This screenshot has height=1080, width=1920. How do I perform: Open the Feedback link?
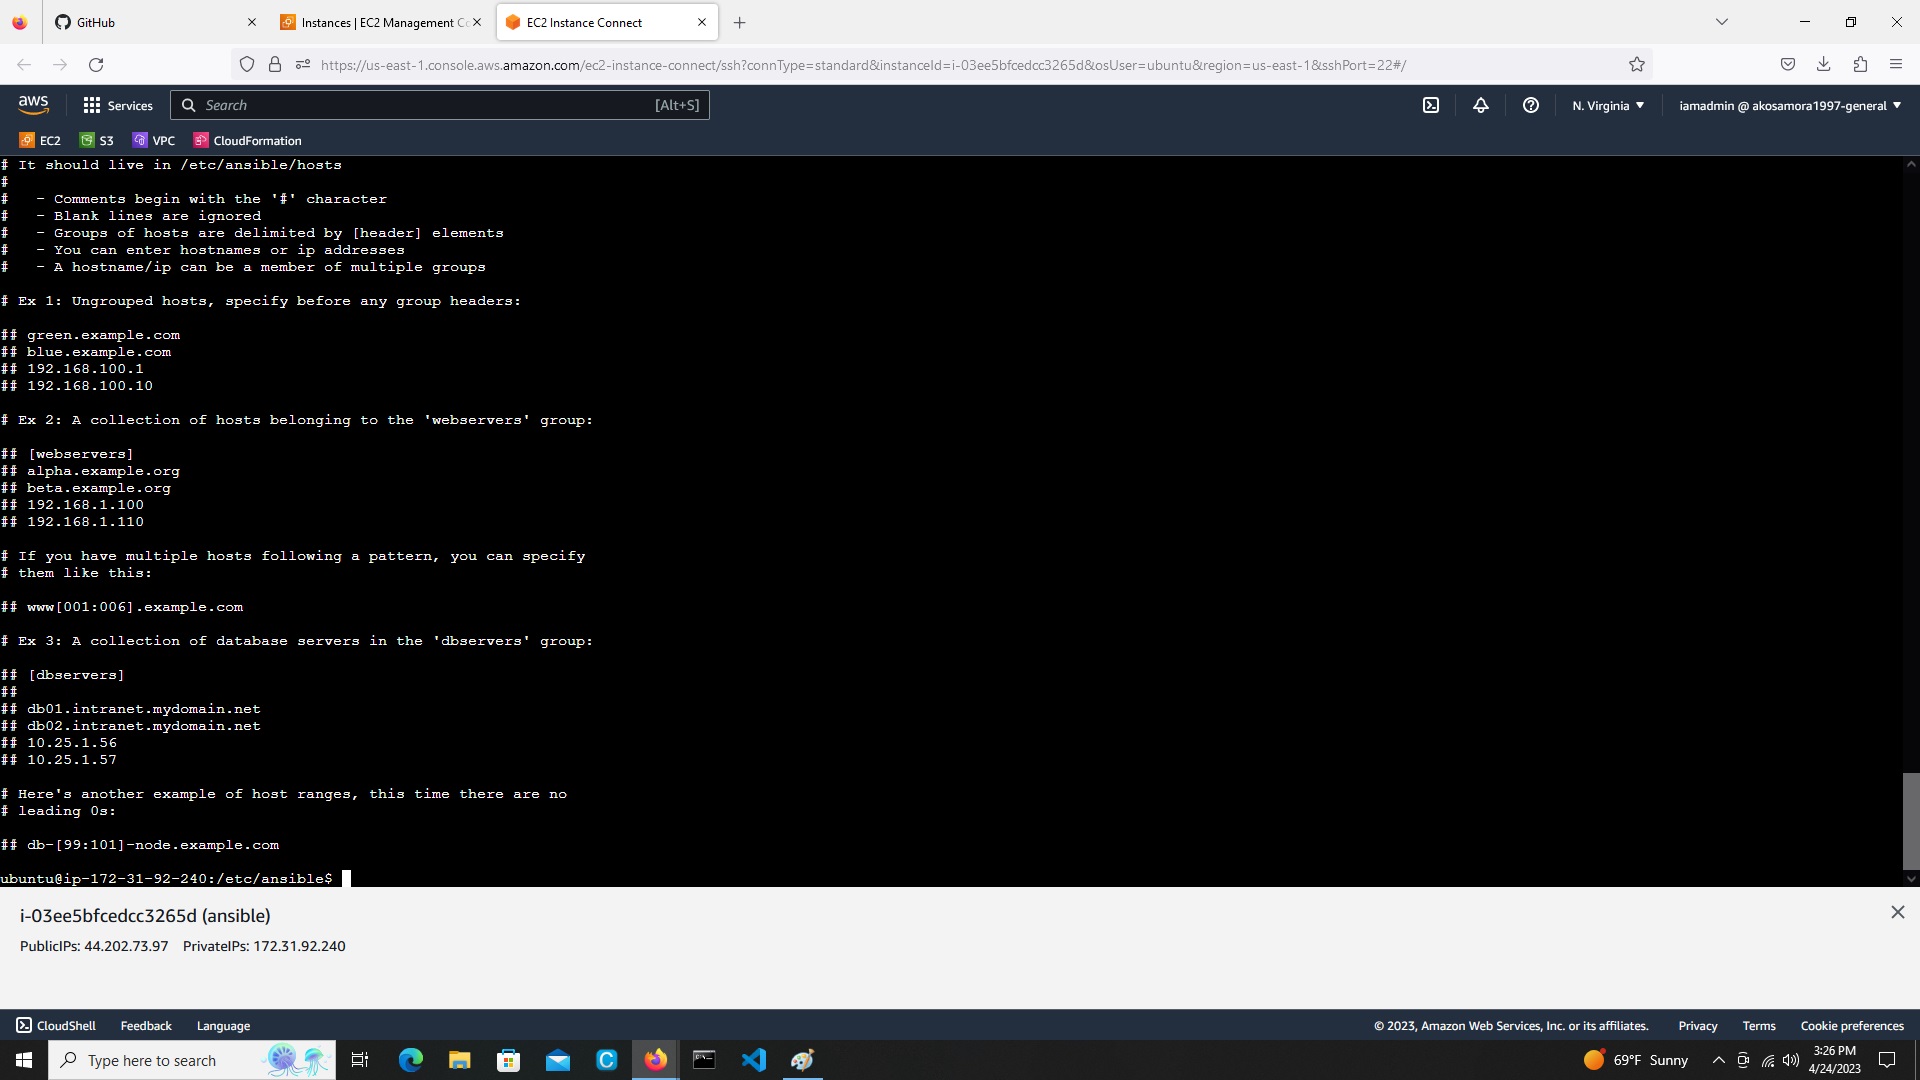(145, 1025)
